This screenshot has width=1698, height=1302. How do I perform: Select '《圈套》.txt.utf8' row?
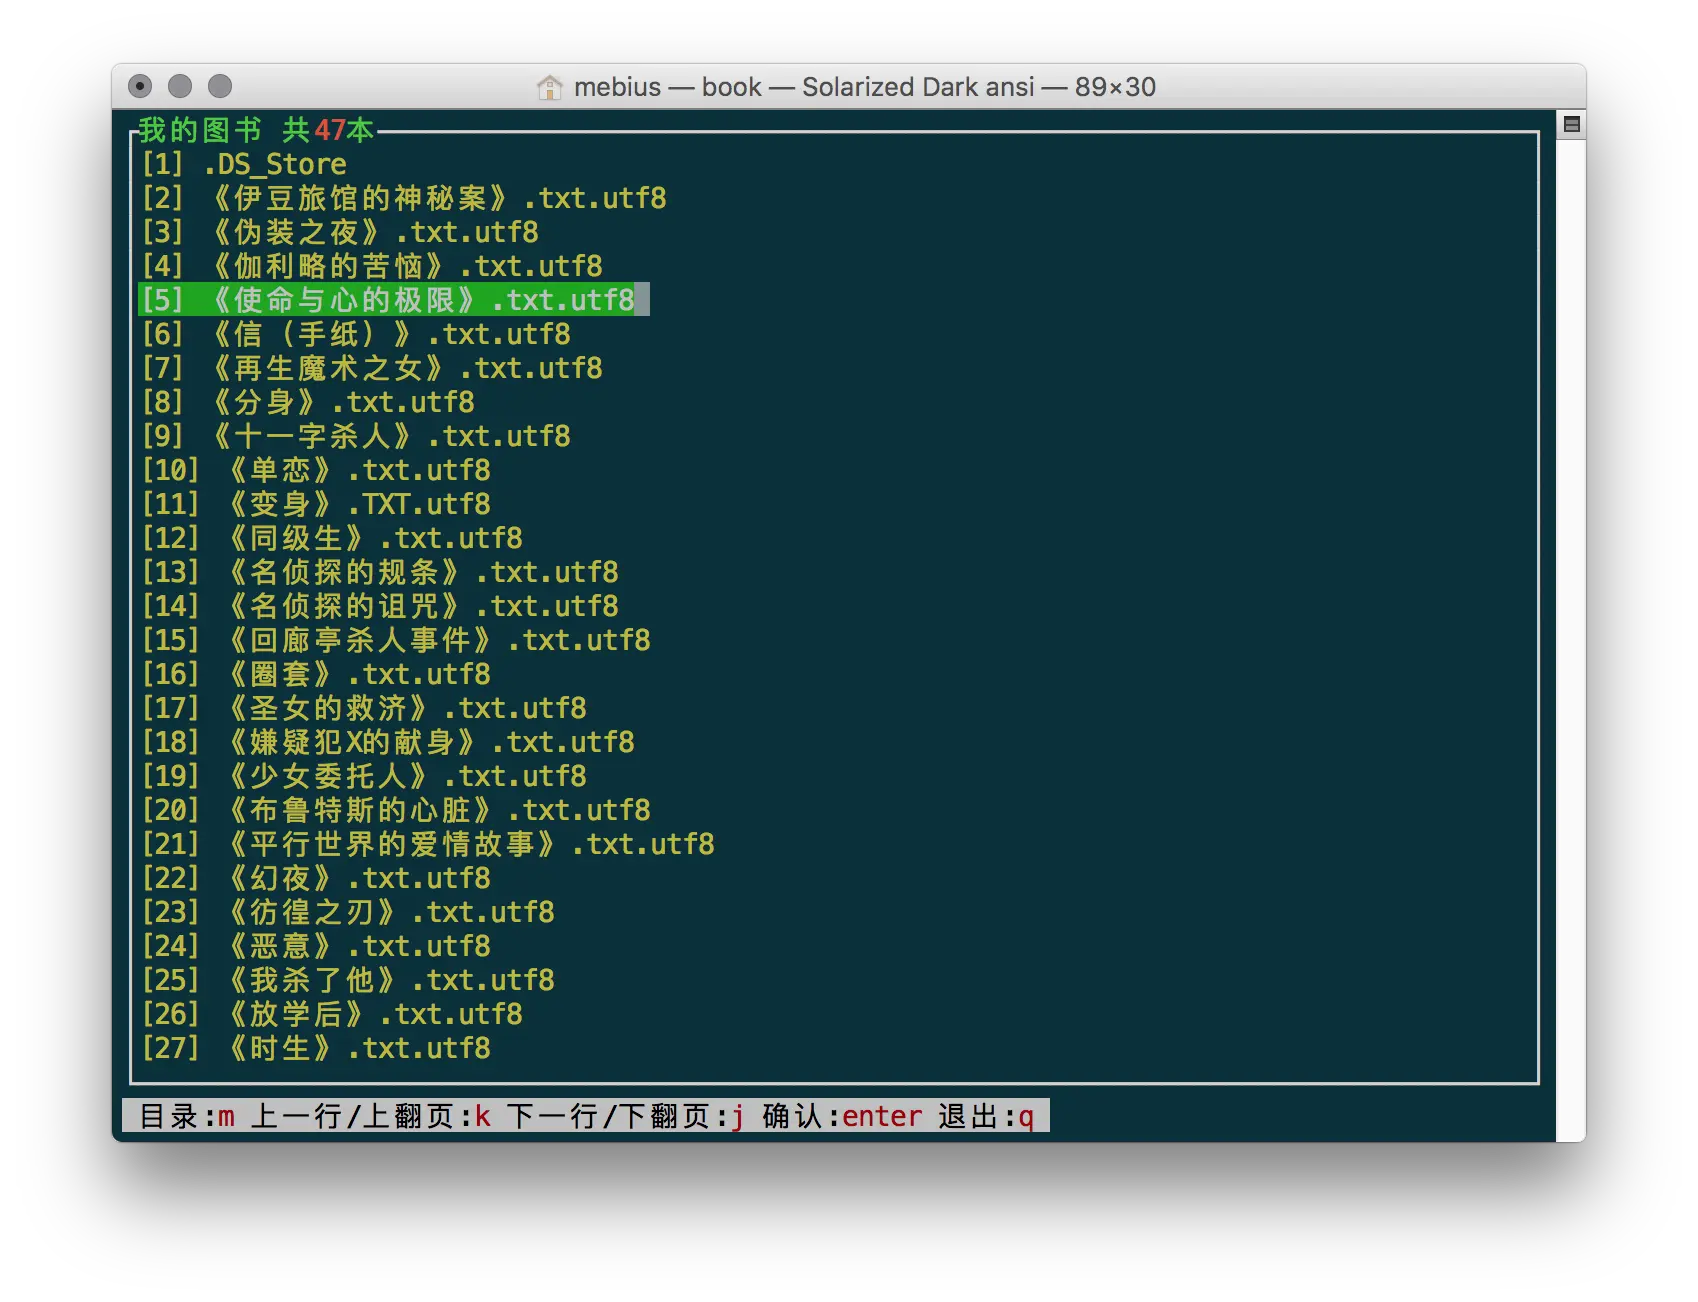click(316, 674)
